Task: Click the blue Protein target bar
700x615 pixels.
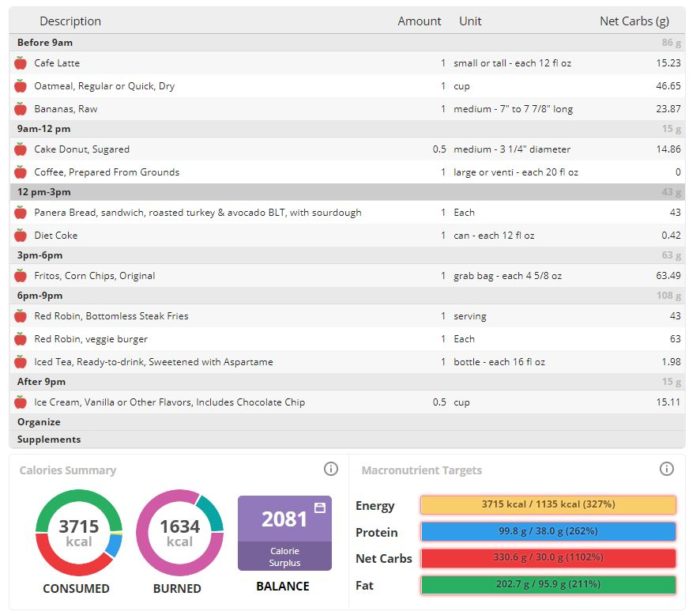Action: click(x=548, y=532)
